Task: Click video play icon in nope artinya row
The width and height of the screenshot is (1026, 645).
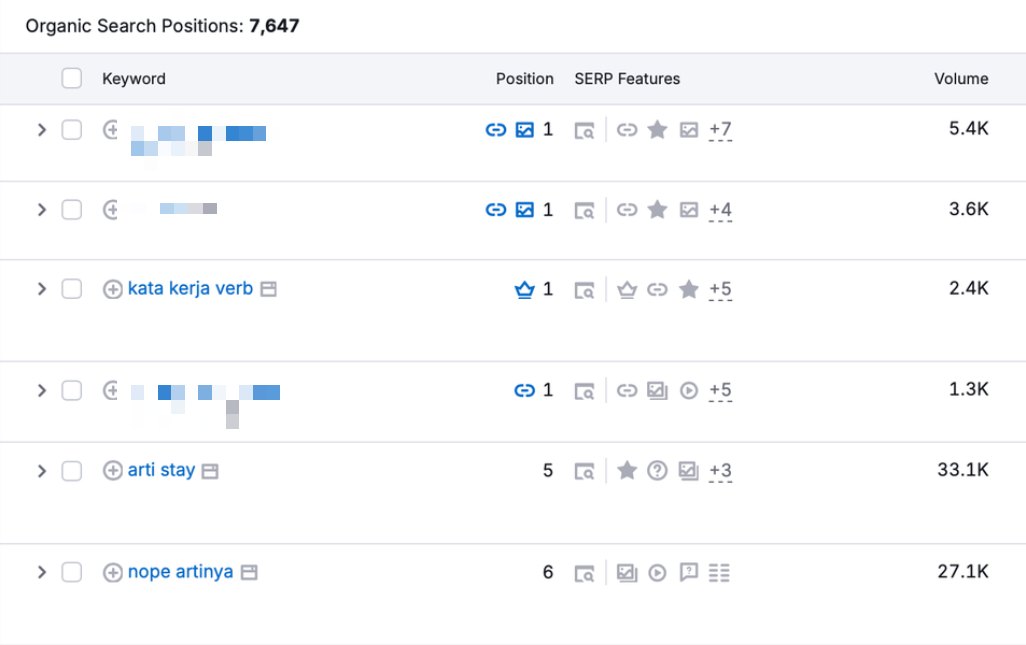Action: 657,573
